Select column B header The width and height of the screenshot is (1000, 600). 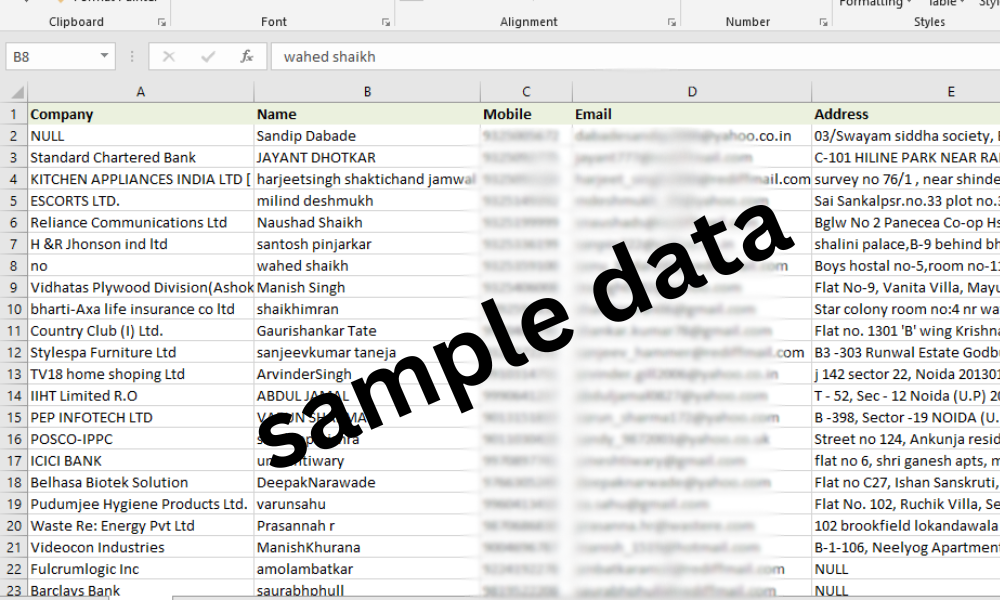[367, 92]
